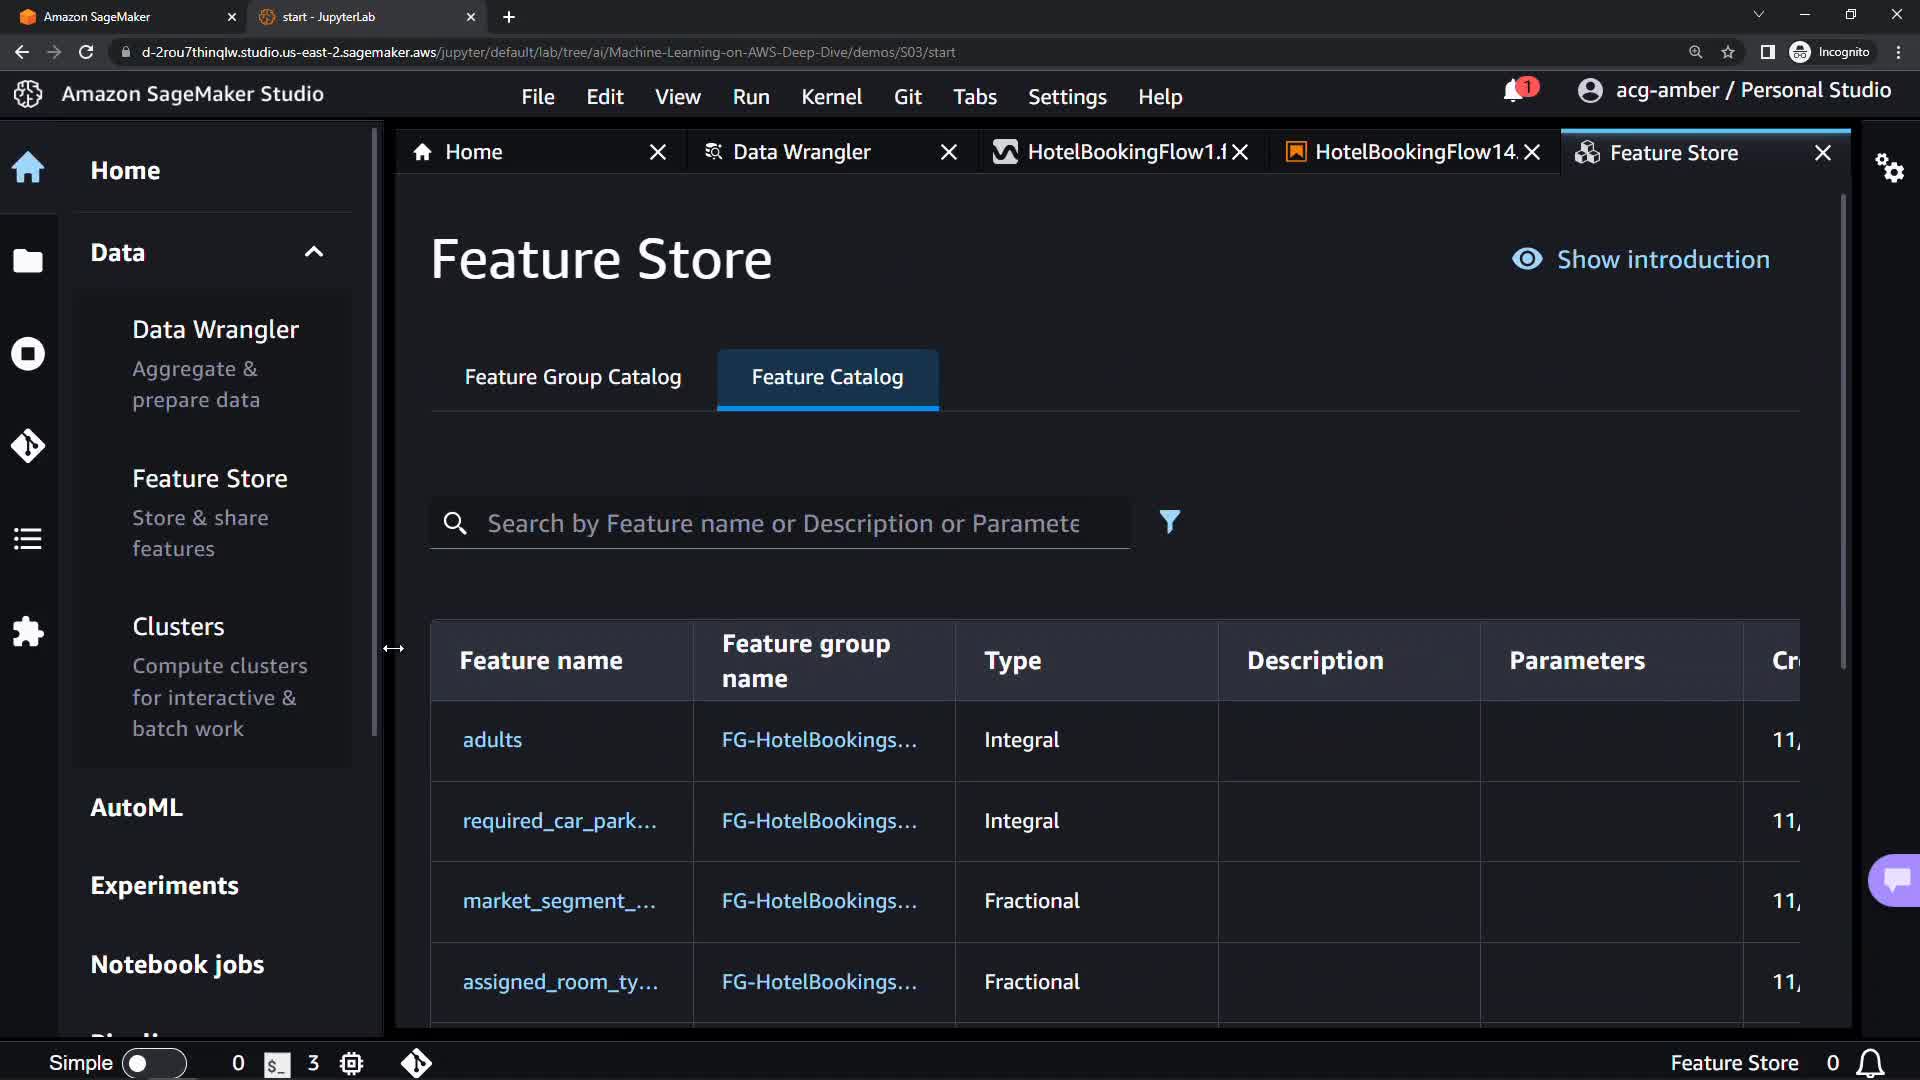This screenshot has width=1920, height=1080.
Task: Open table of contents list icon
Action: click(x=28, y=539)
